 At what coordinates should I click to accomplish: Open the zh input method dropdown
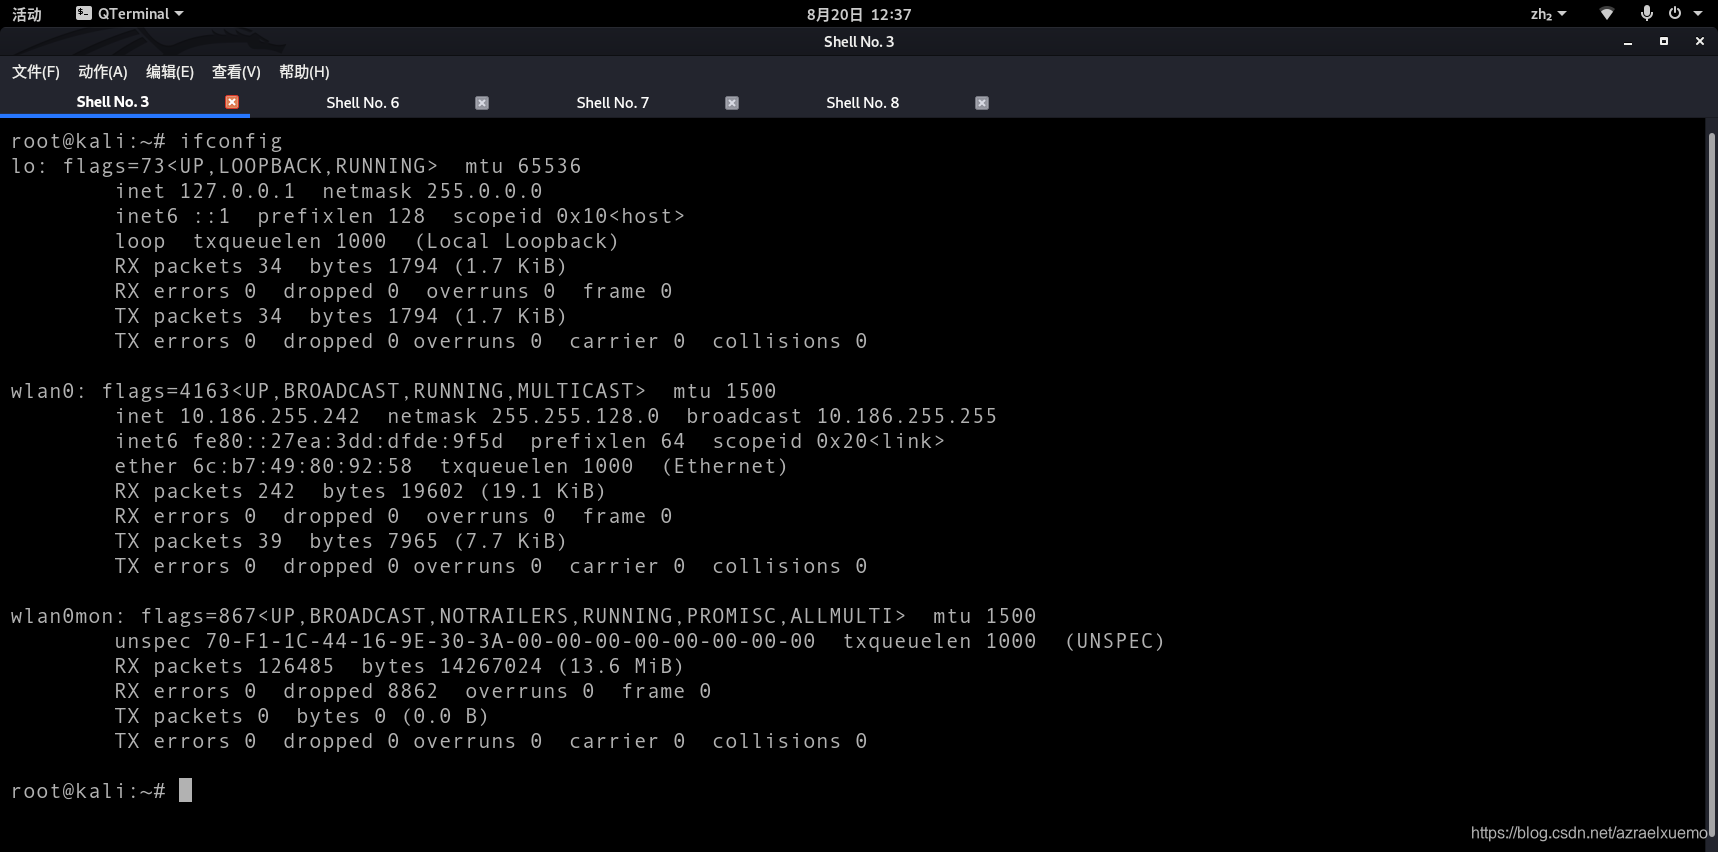pyautogui.click(x=1548, y=14)
